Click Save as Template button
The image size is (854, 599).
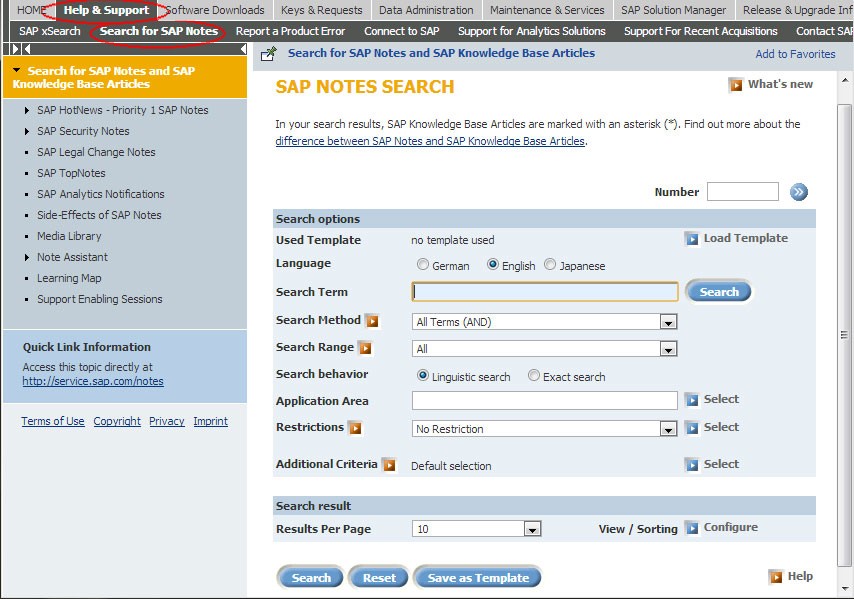478,578
